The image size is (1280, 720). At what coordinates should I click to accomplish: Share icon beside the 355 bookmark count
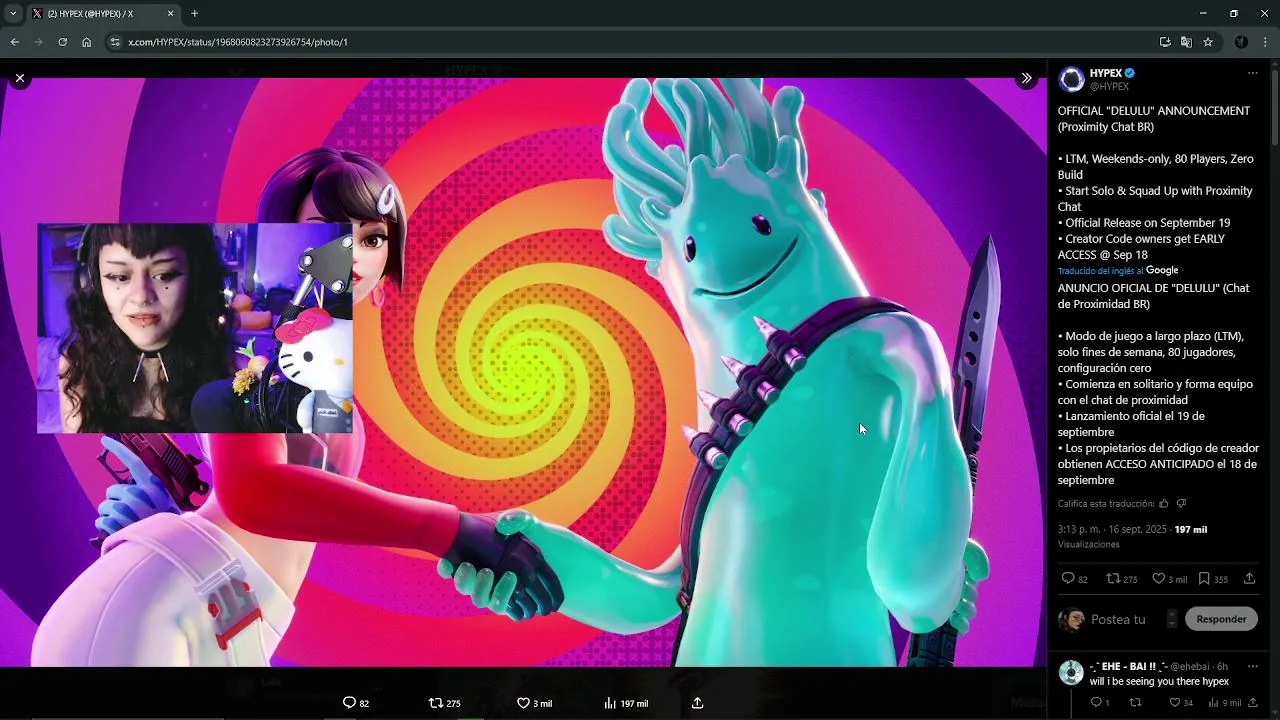click(1250, 578)
